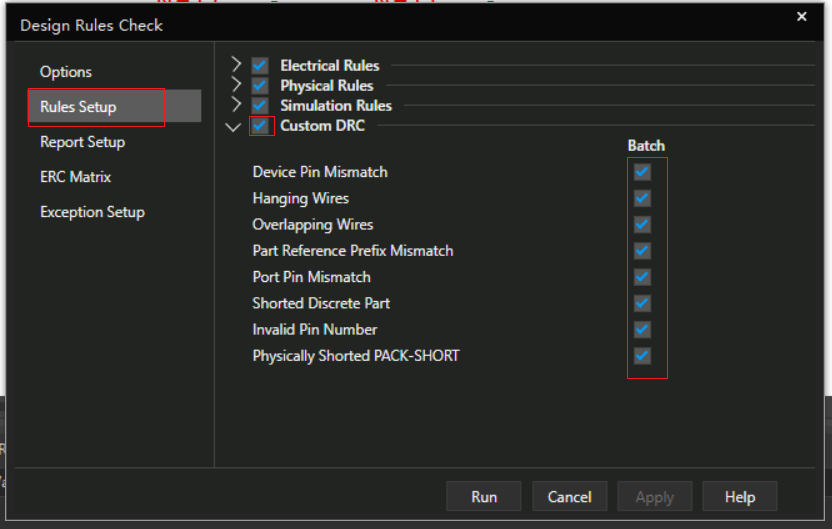Select the Overlapping Wires rule text
The height and width of the screenshot is (529, 832).
[x=313, y=224]
